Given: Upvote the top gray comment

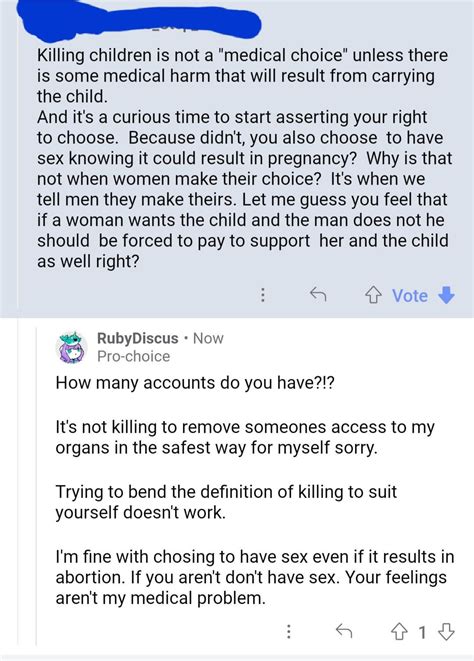Looking at the screenshot, I should pos(373,295).
